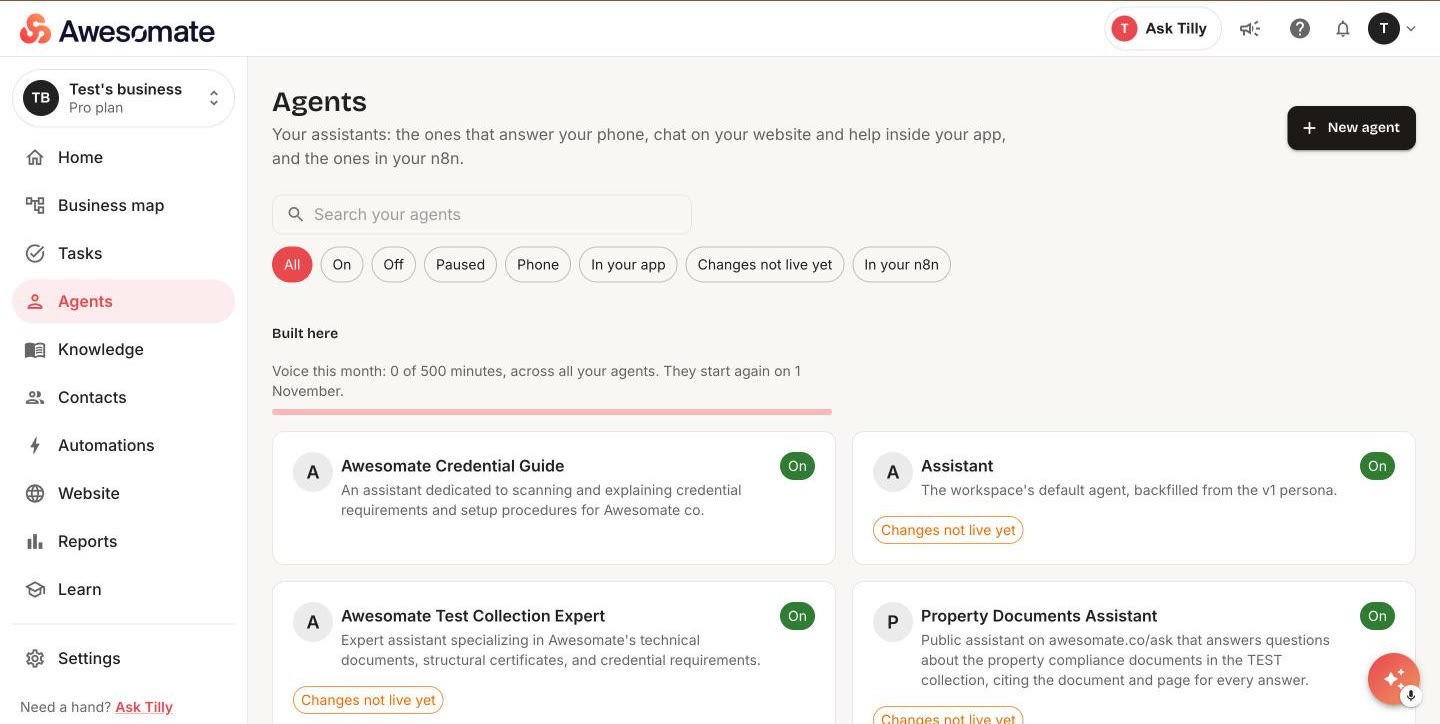Image resolution: width=1440 pixels, height=724 pixels.
Task: Click Changes not live yet badge on Assistant
Action: 948,530
